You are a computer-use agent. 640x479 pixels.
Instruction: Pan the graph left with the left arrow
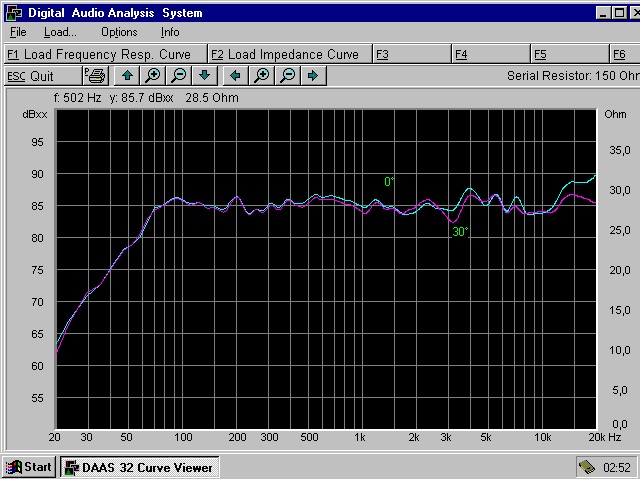235,76
